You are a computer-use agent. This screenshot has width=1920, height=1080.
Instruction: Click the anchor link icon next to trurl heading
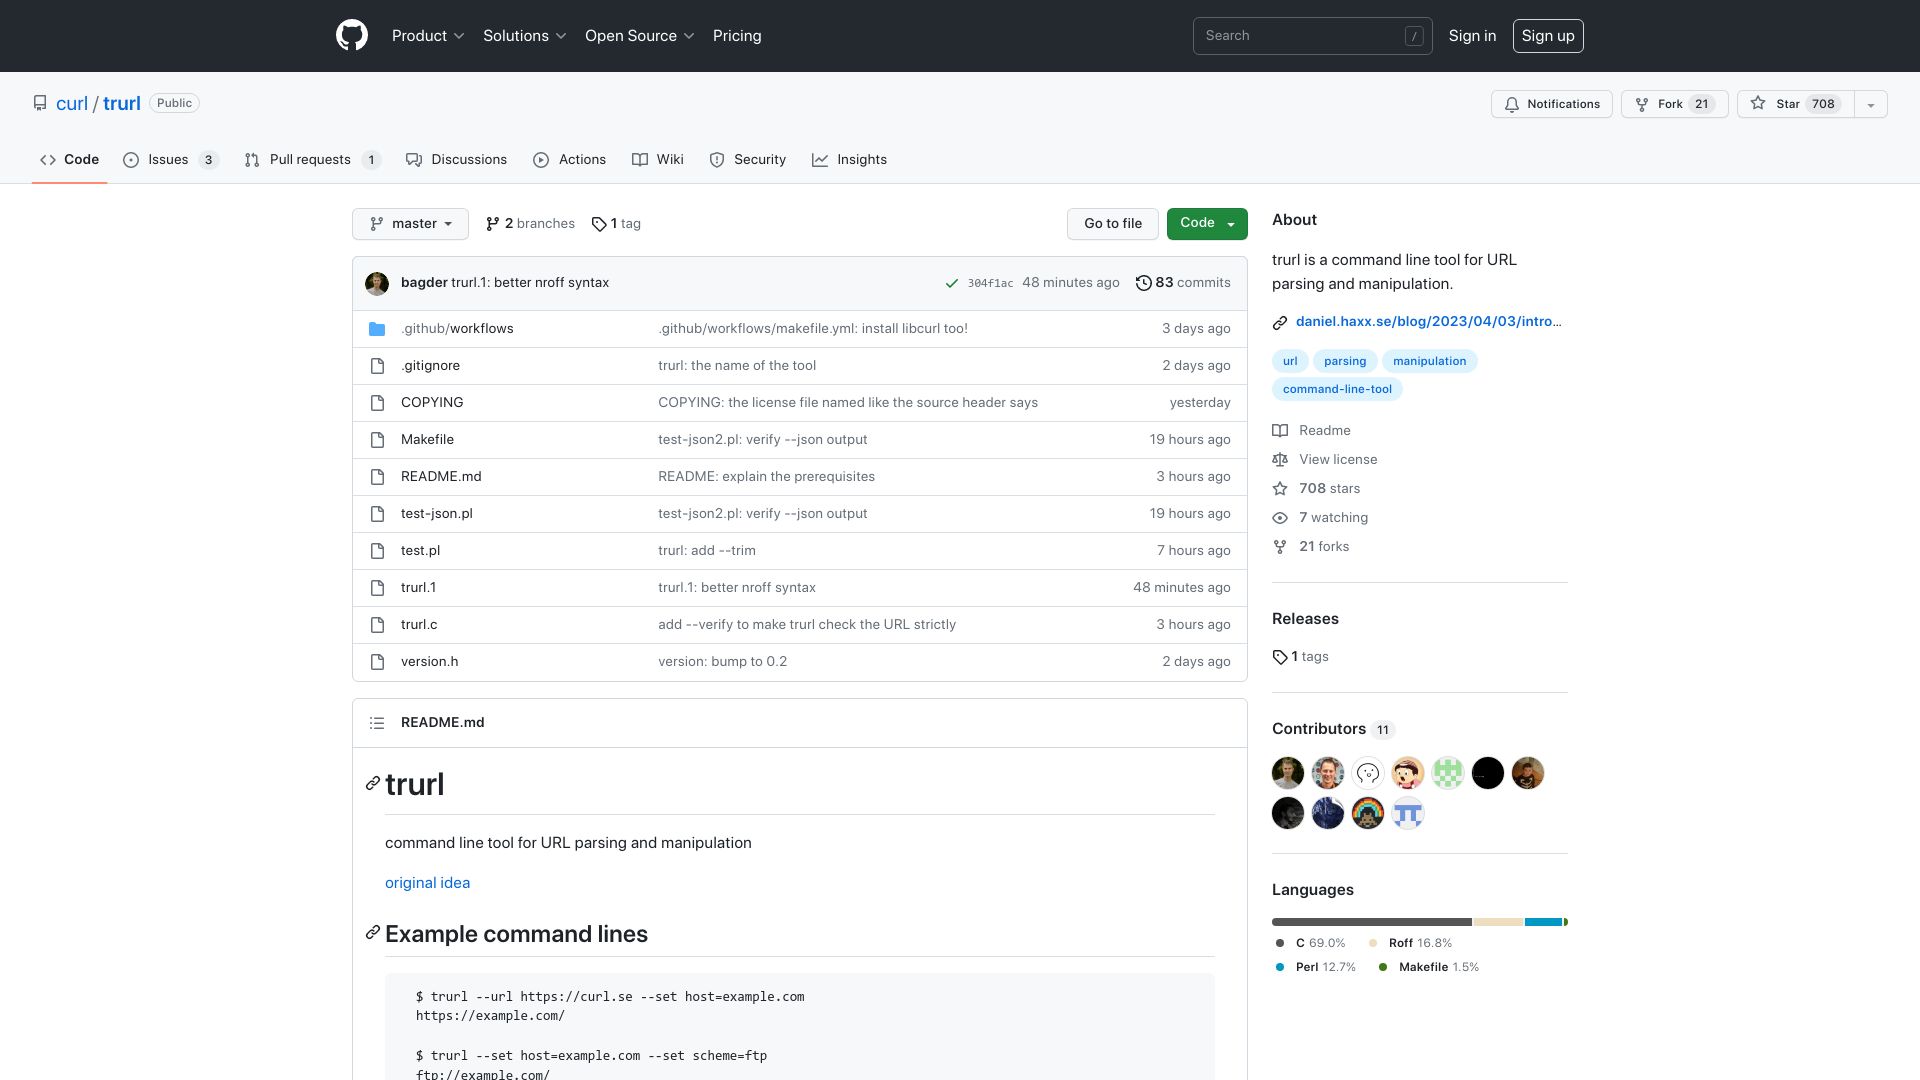[x=373, y=784]
